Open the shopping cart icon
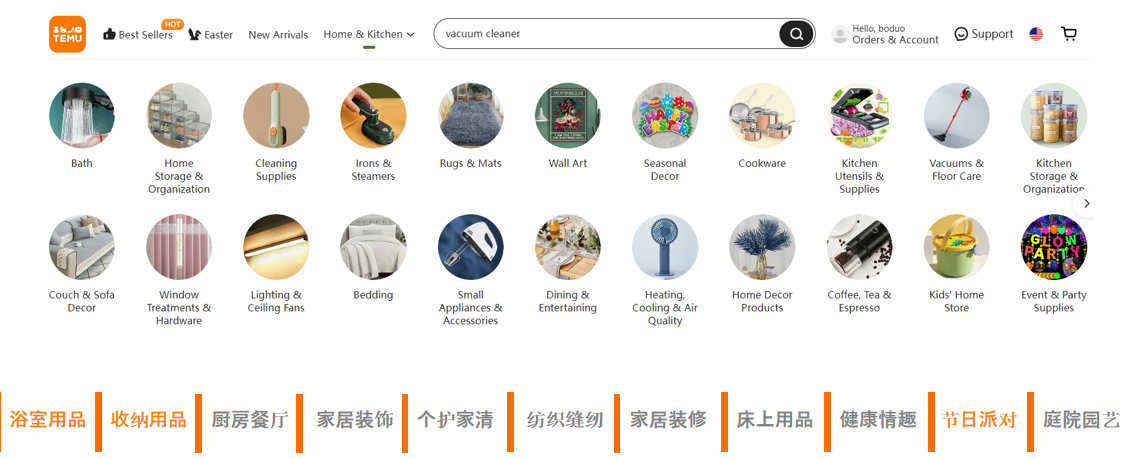 coord(1069,34)
